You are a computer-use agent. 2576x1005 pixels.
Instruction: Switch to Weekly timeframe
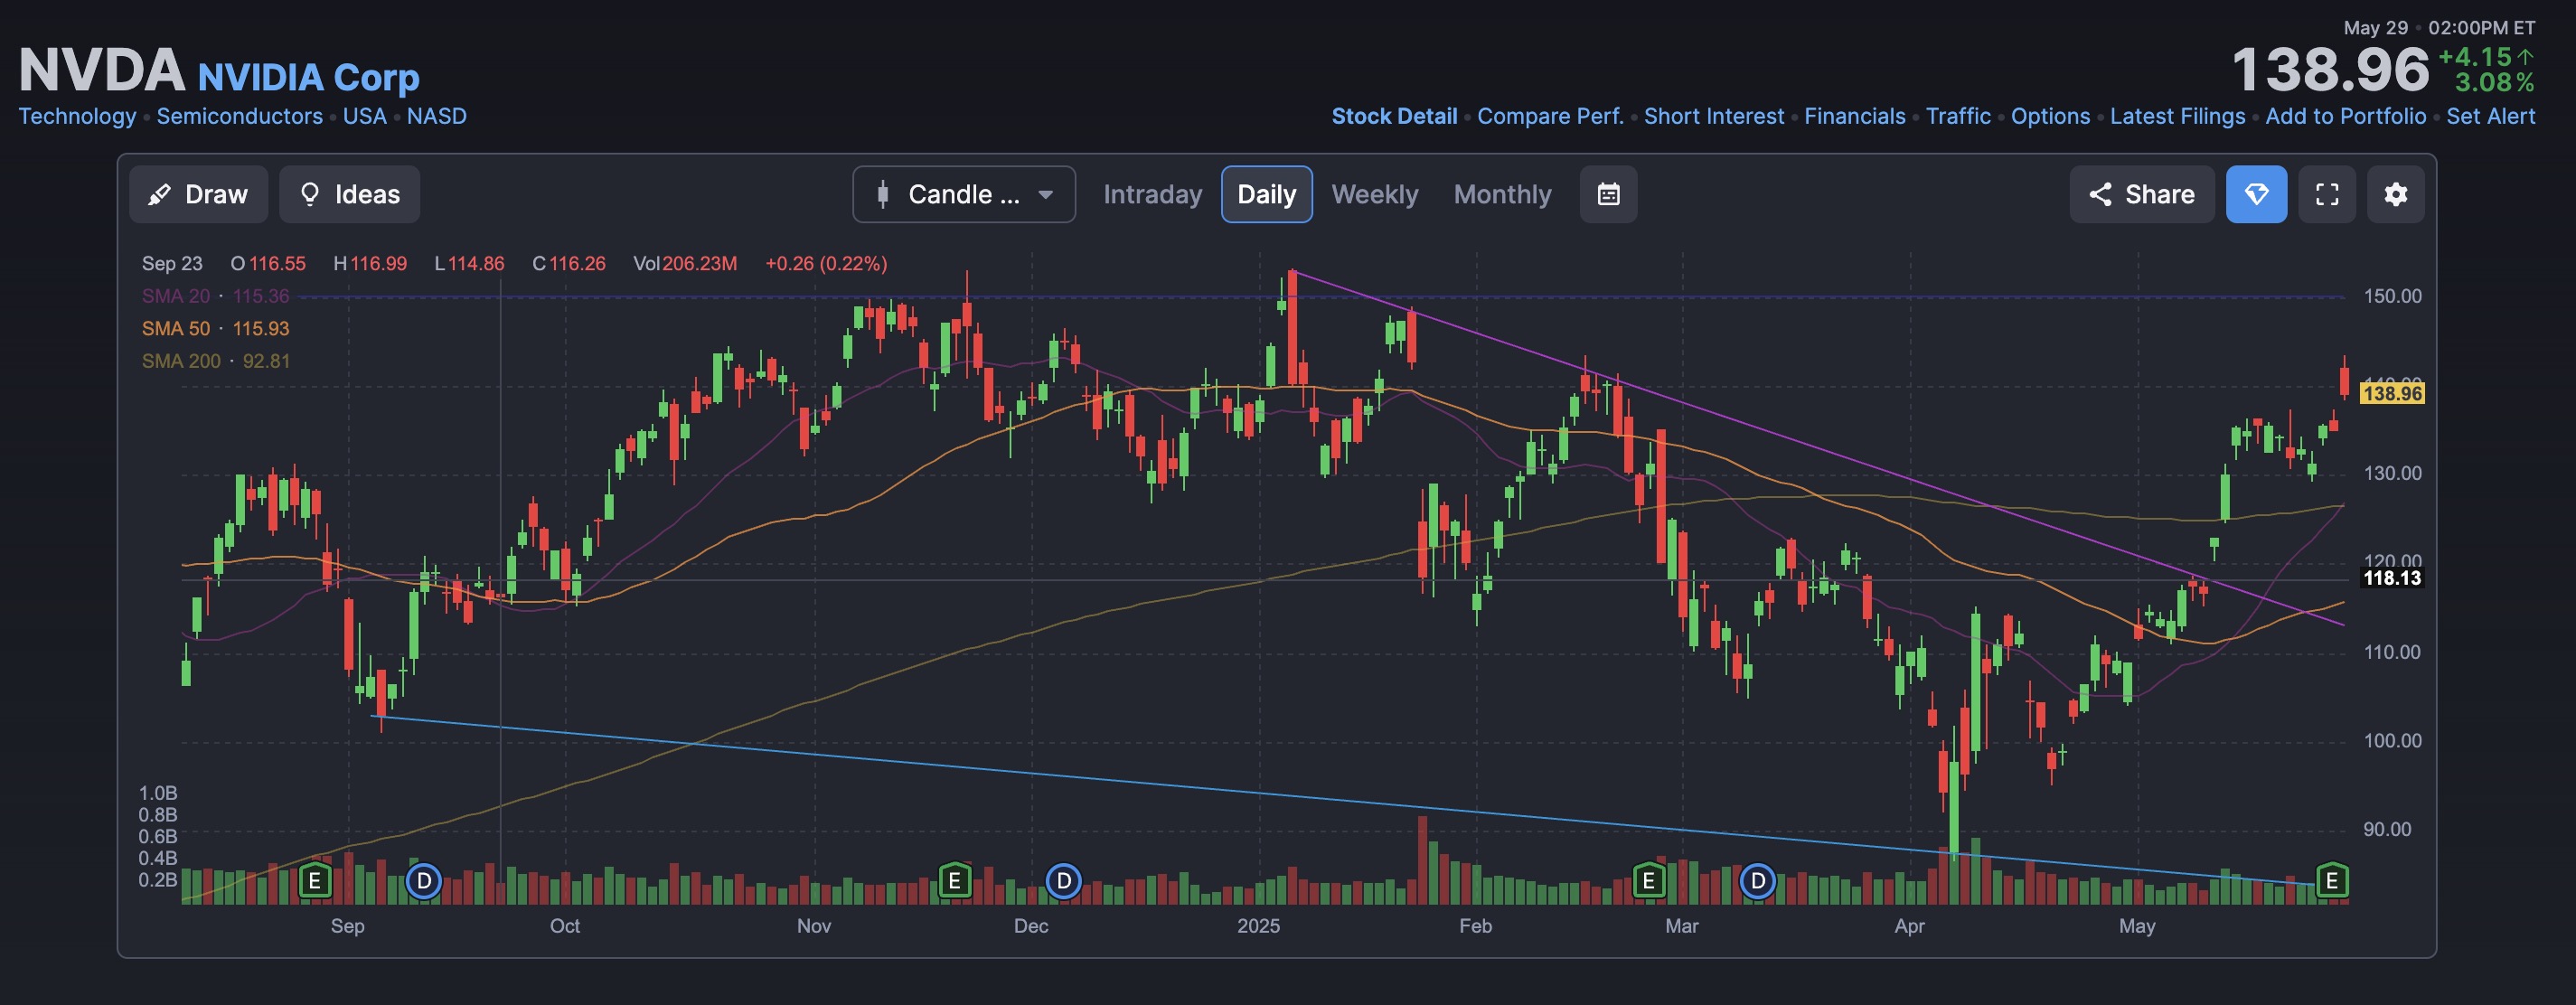1375,194
